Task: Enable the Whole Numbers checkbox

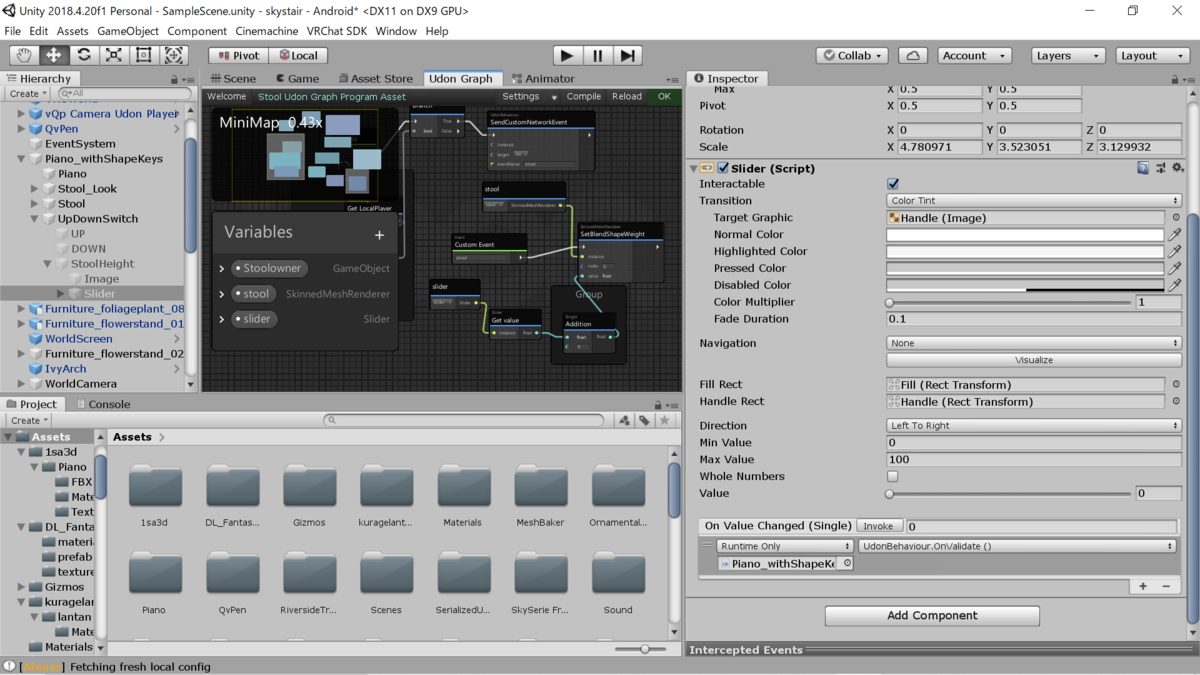Action: click(x=893, y=476)
